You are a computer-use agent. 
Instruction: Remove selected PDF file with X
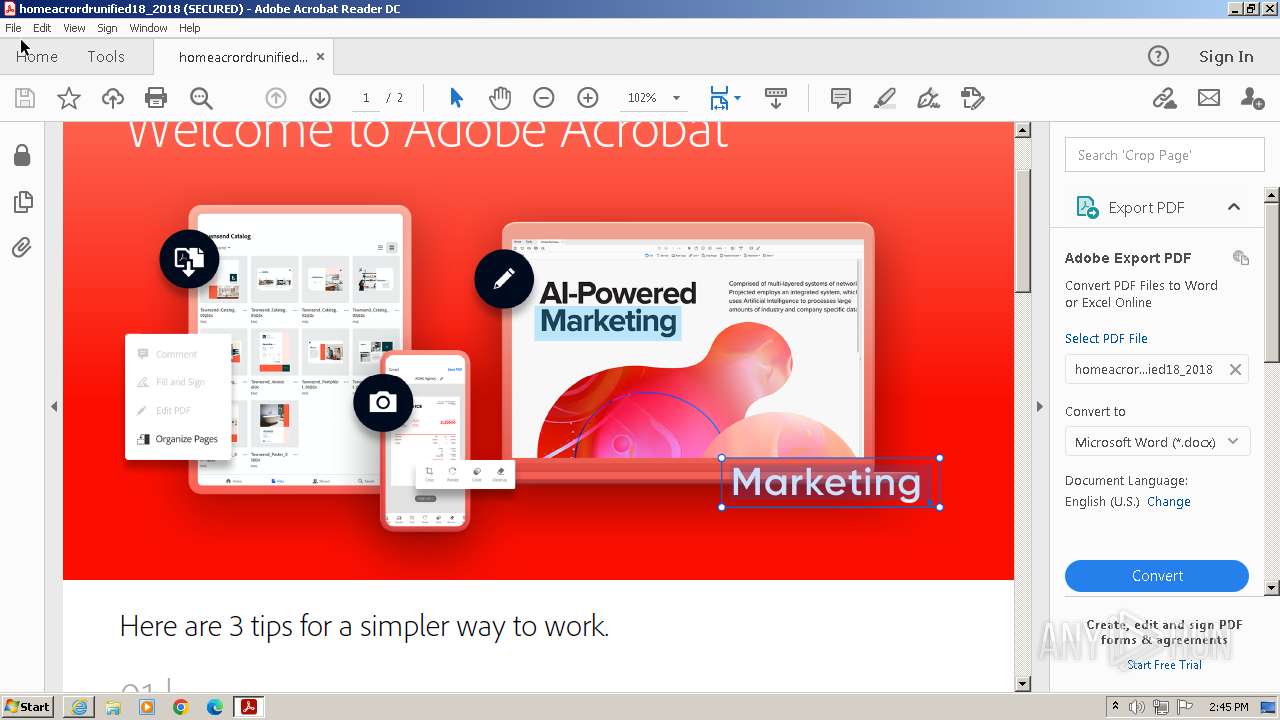click(x=1236, y=369)
